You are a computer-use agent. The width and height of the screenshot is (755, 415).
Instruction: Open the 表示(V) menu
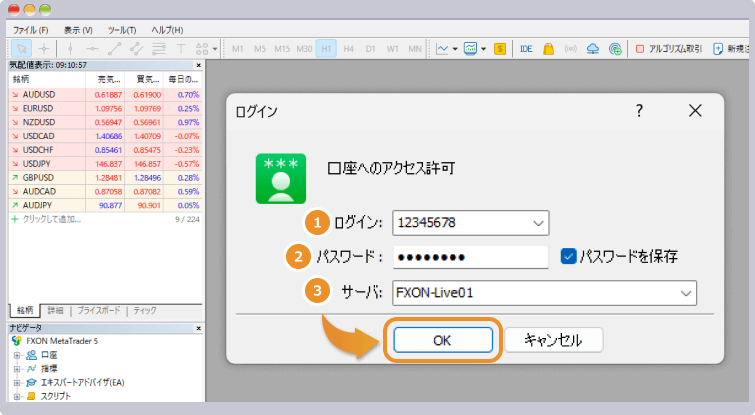click(78, 30)
